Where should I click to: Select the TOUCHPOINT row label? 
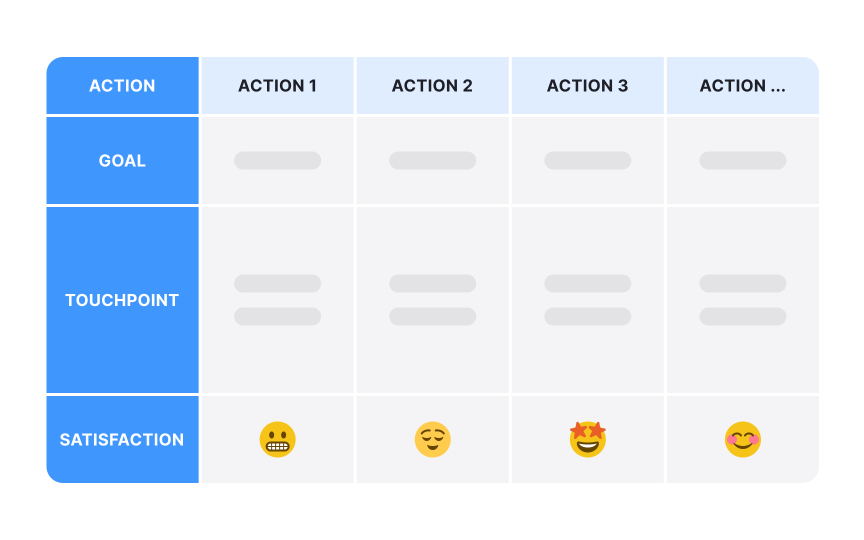[122, 300]
